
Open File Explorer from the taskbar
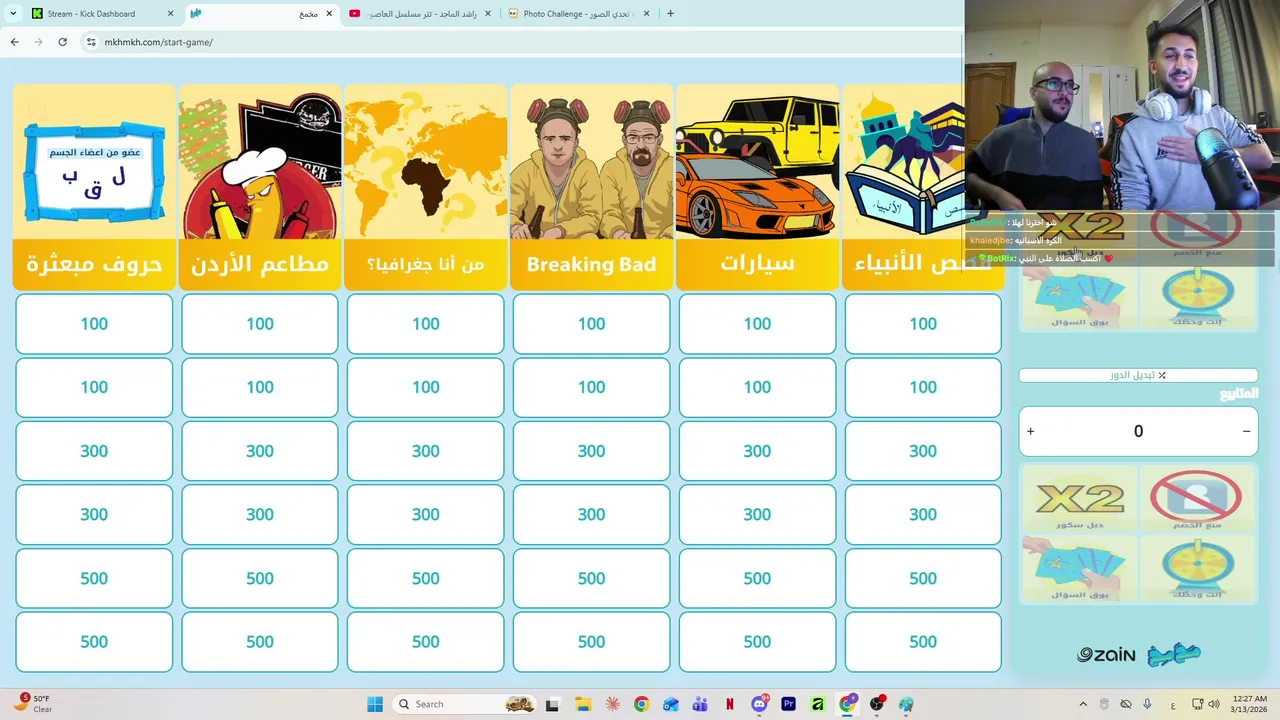click(582, 704)
